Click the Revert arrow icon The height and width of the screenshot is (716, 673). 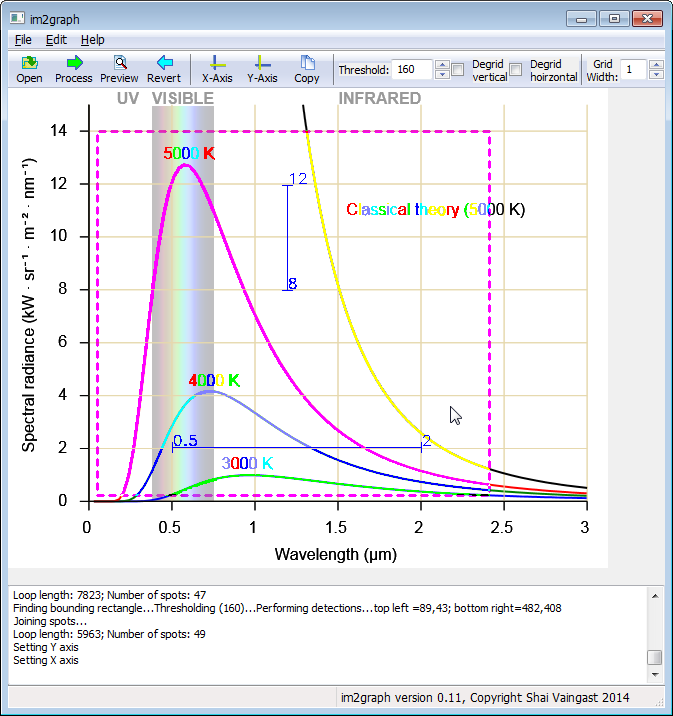pos(164,63)
